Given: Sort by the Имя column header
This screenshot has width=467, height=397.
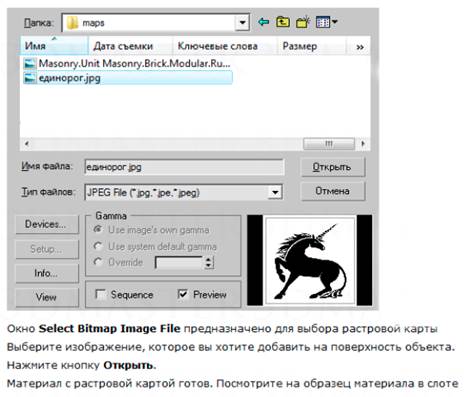Looking at the screenshot, I should (x=54, y=45).
